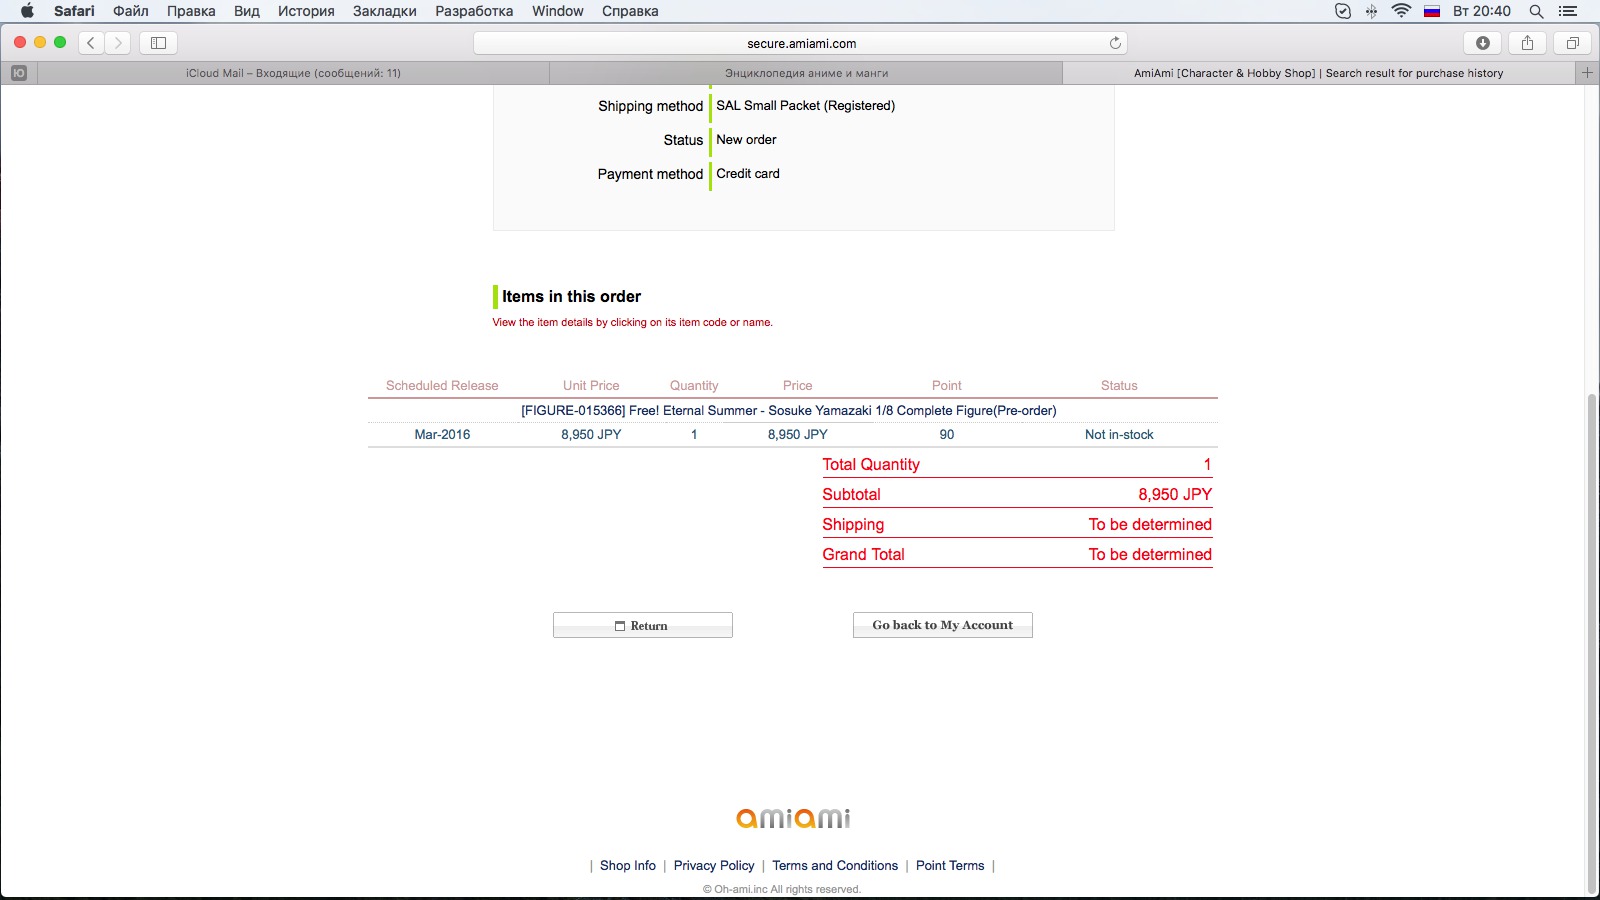Show all tabs overview icon
1600x900 pixels.
[x=1572, y=43]
